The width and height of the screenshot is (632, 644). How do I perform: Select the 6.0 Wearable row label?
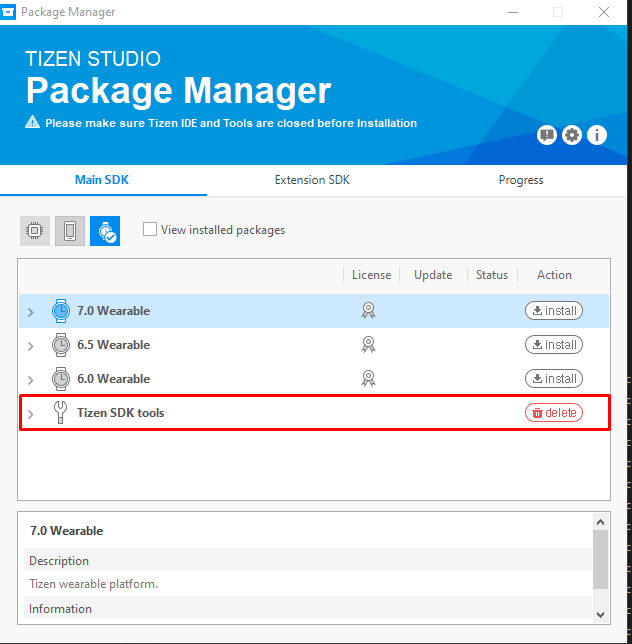pos(113,379)
